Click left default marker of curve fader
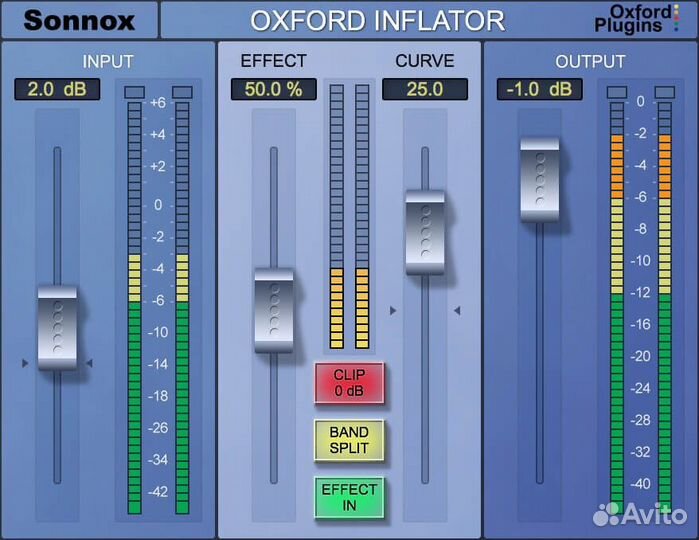Viewport: 699px width, 540px height. pos(393,310)
